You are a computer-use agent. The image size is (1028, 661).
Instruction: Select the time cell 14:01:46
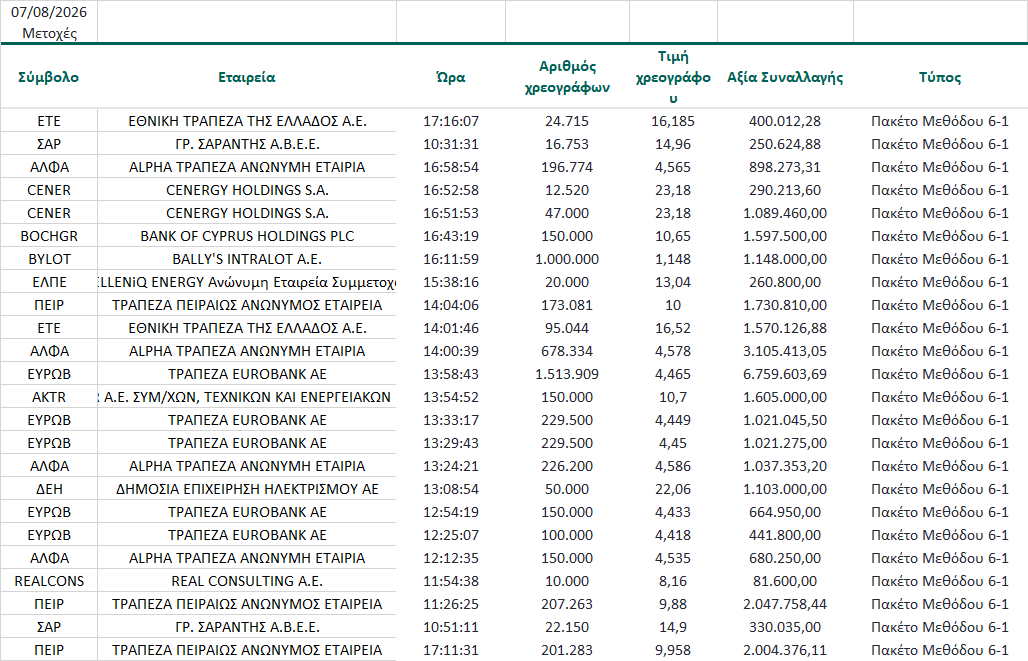tap(451, 328)
